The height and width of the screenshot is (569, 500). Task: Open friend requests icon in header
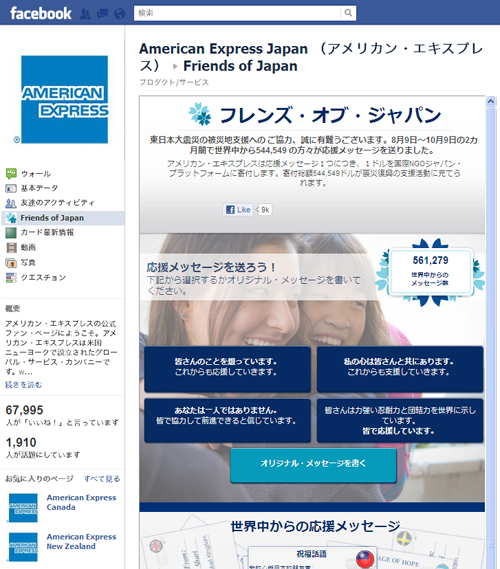pyautogui.click(x=85, y=14)
